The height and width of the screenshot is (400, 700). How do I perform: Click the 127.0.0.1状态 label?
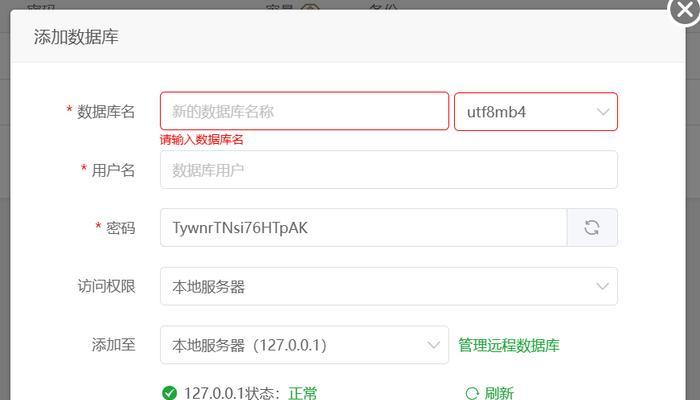coord(232,393)
